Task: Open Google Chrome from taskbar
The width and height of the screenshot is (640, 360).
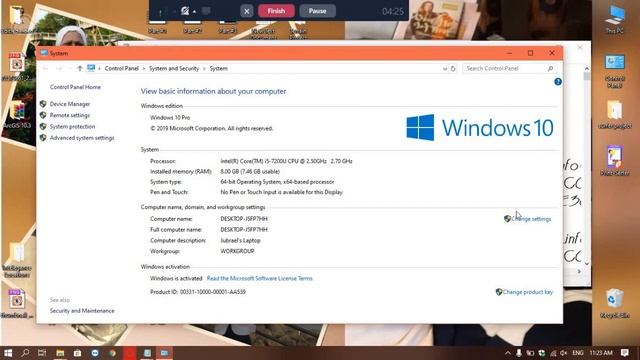Action: 112,353
